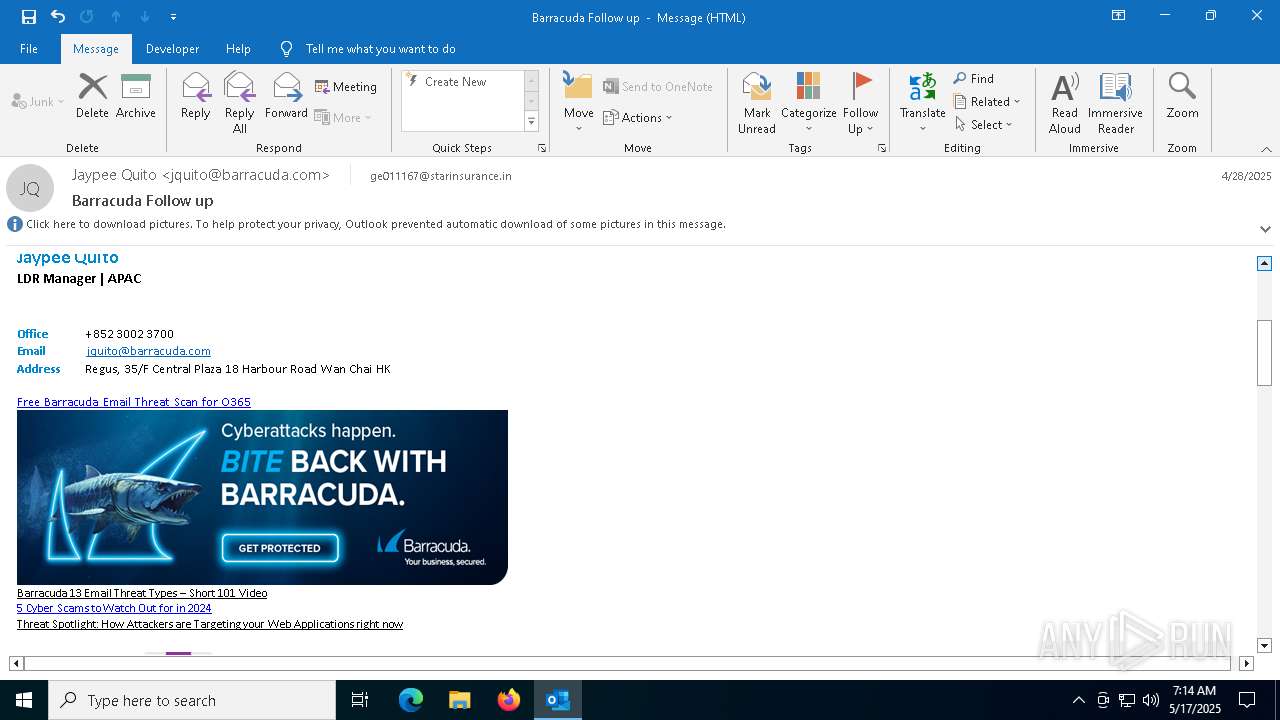Launch the Immersive Reader
The width and height of the screenshot is (1280, 720).
pyautogui.click(x=1116, y=102)
